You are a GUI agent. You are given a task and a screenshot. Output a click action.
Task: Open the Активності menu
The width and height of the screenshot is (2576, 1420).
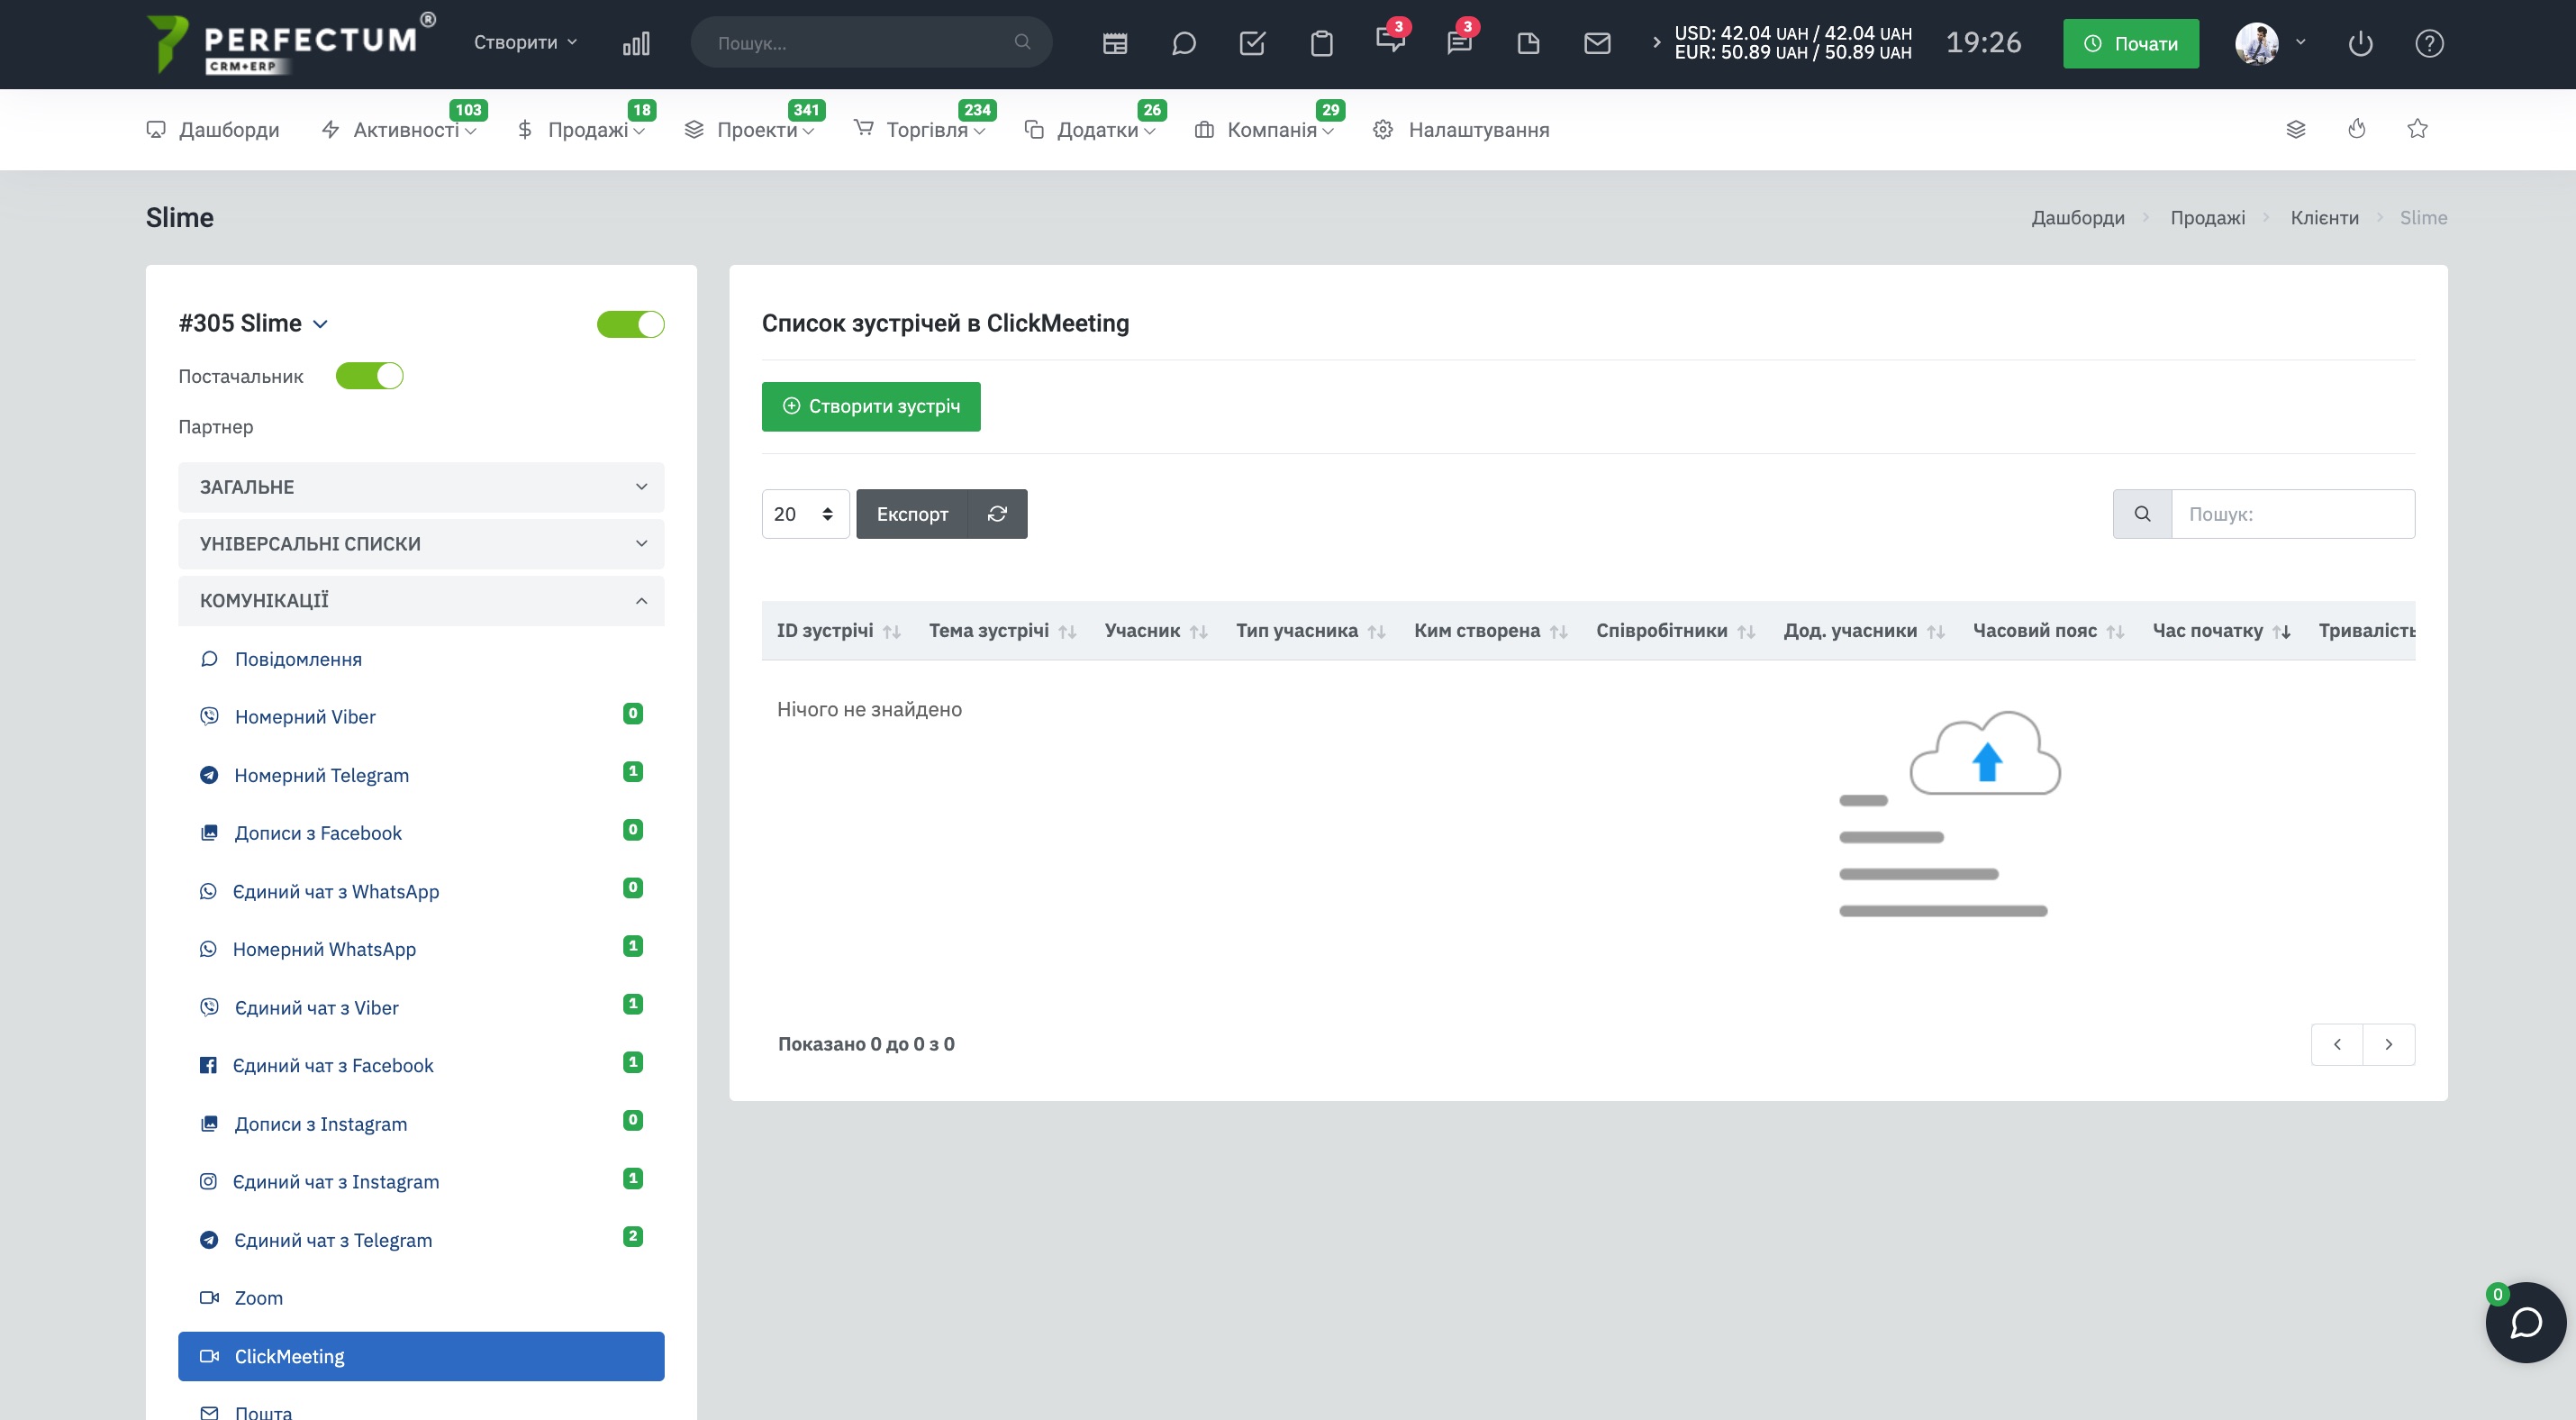tap(399, 130)
